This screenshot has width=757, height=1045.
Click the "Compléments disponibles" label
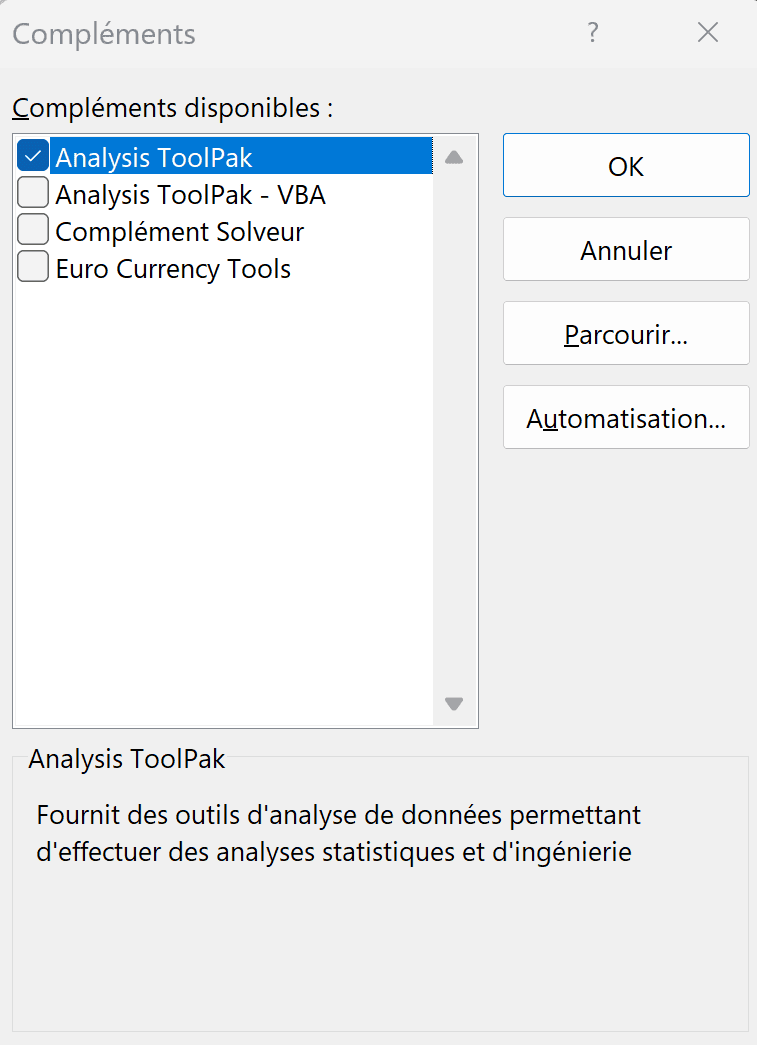pos(172,108)
